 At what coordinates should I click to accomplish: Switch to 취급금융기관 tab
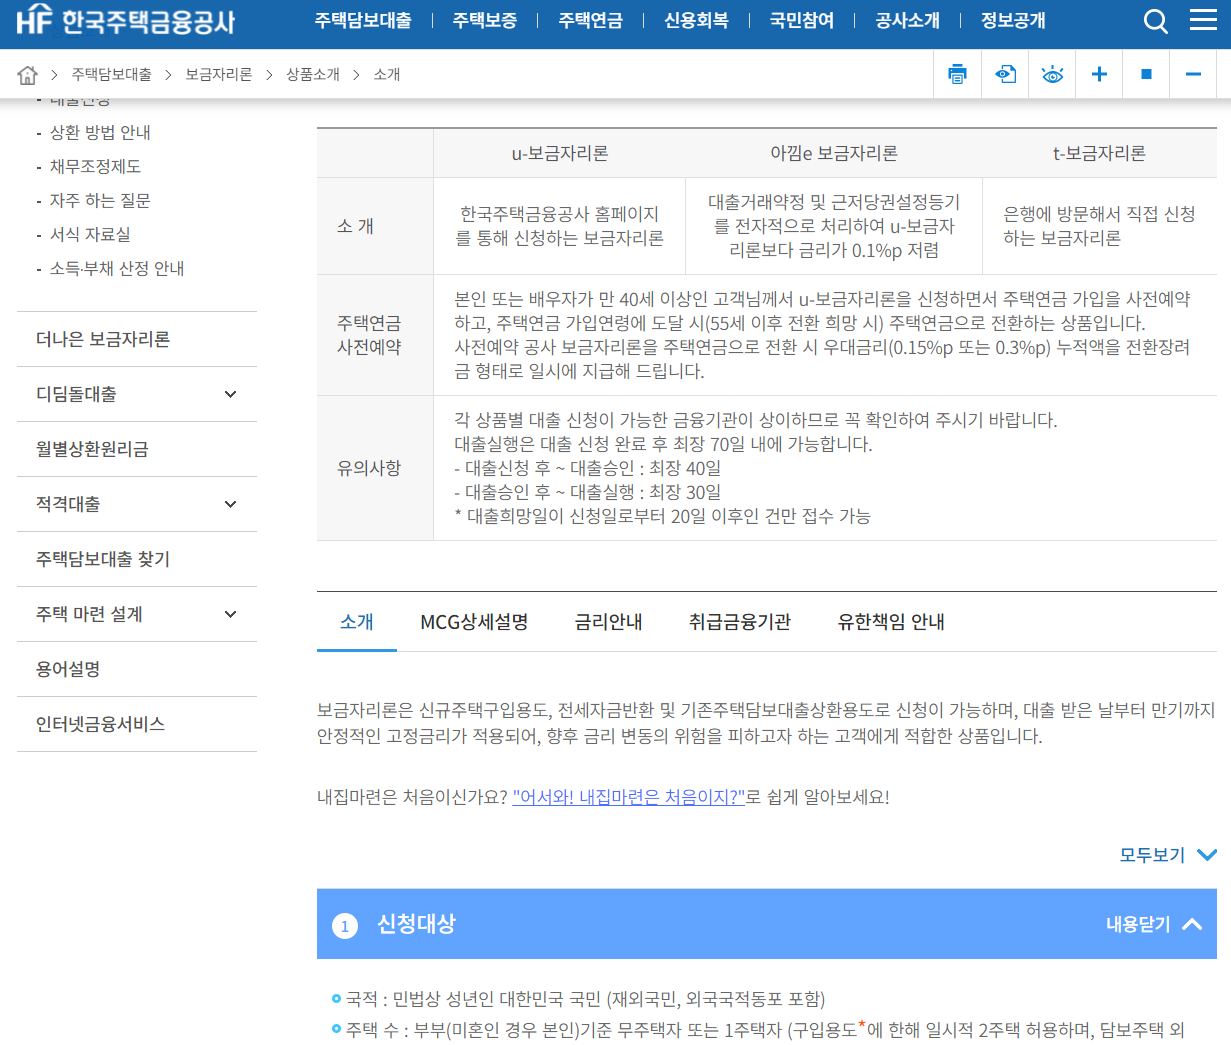pyautogui.click(x=740, y=622)
